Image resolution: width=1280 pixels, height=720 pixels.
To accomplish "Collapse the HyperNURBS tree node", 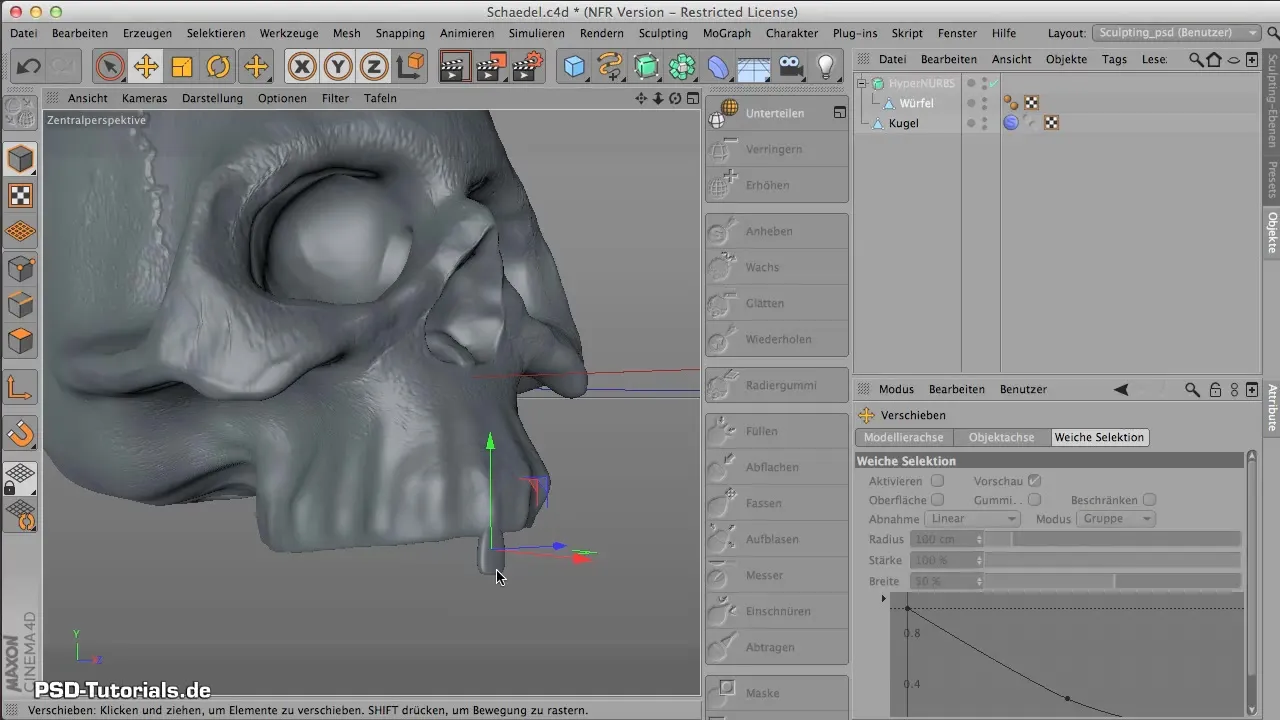I will 863,83.
